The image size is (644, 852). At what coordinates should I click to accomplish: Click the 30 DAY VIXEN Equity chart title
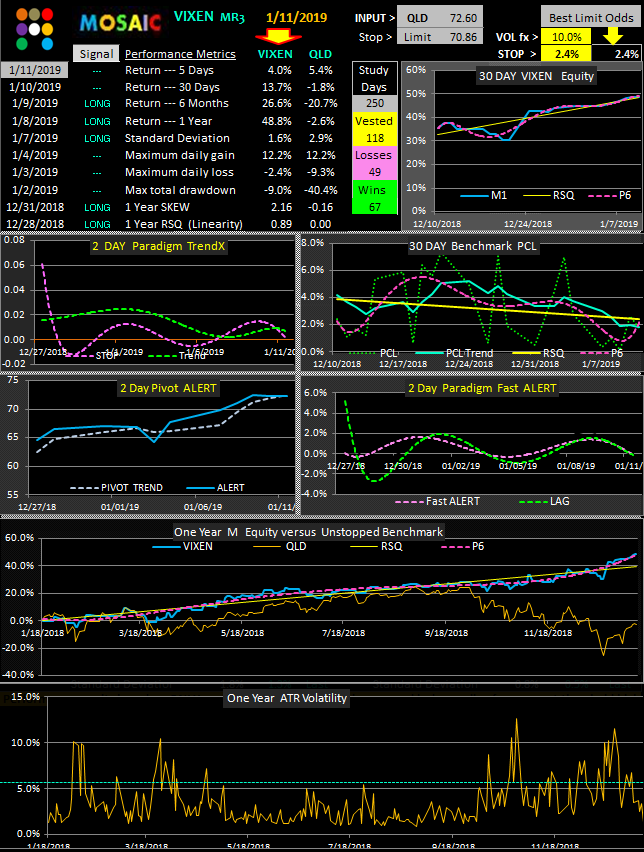click(x=536, y=76)
